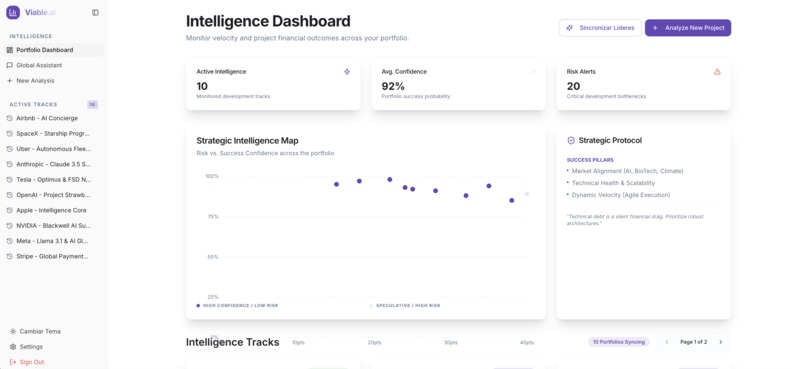The width and height of the screenshot is (806, 369).
Task: Go to the previous page of tracks
Action: [x=667, y=342]
